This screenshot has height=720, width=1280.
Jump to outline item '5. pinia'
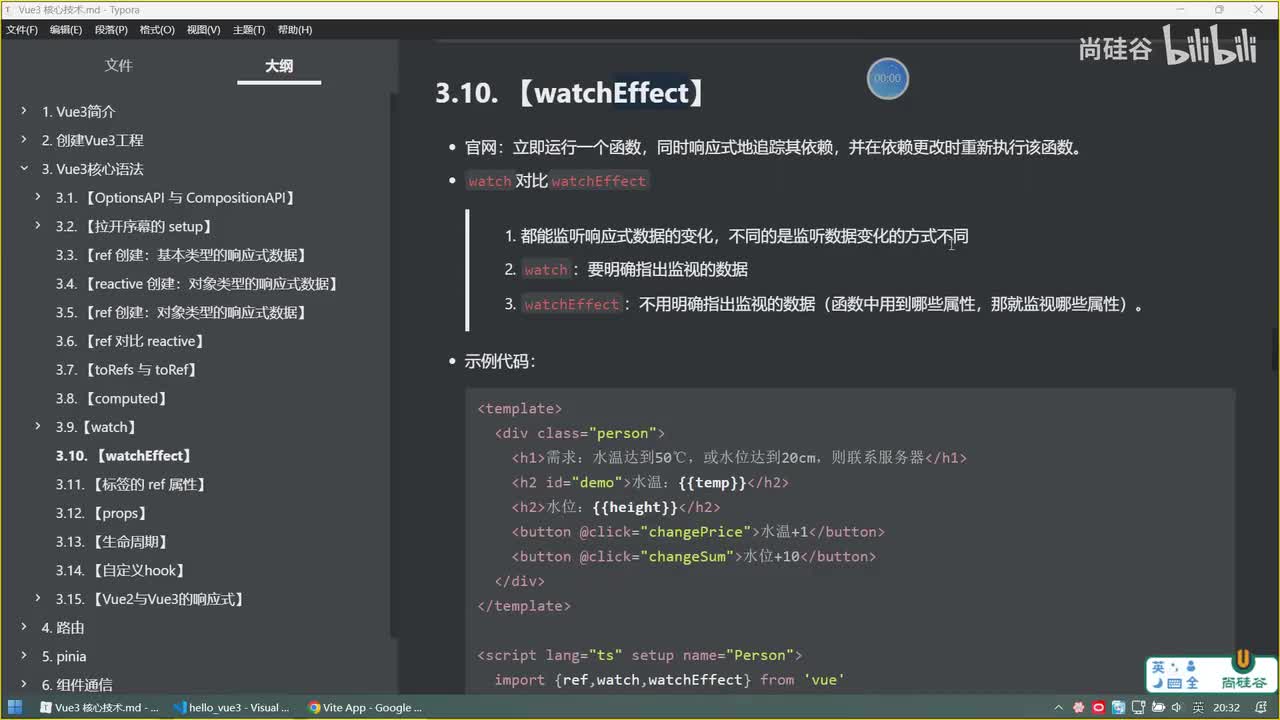click(64, 656)
